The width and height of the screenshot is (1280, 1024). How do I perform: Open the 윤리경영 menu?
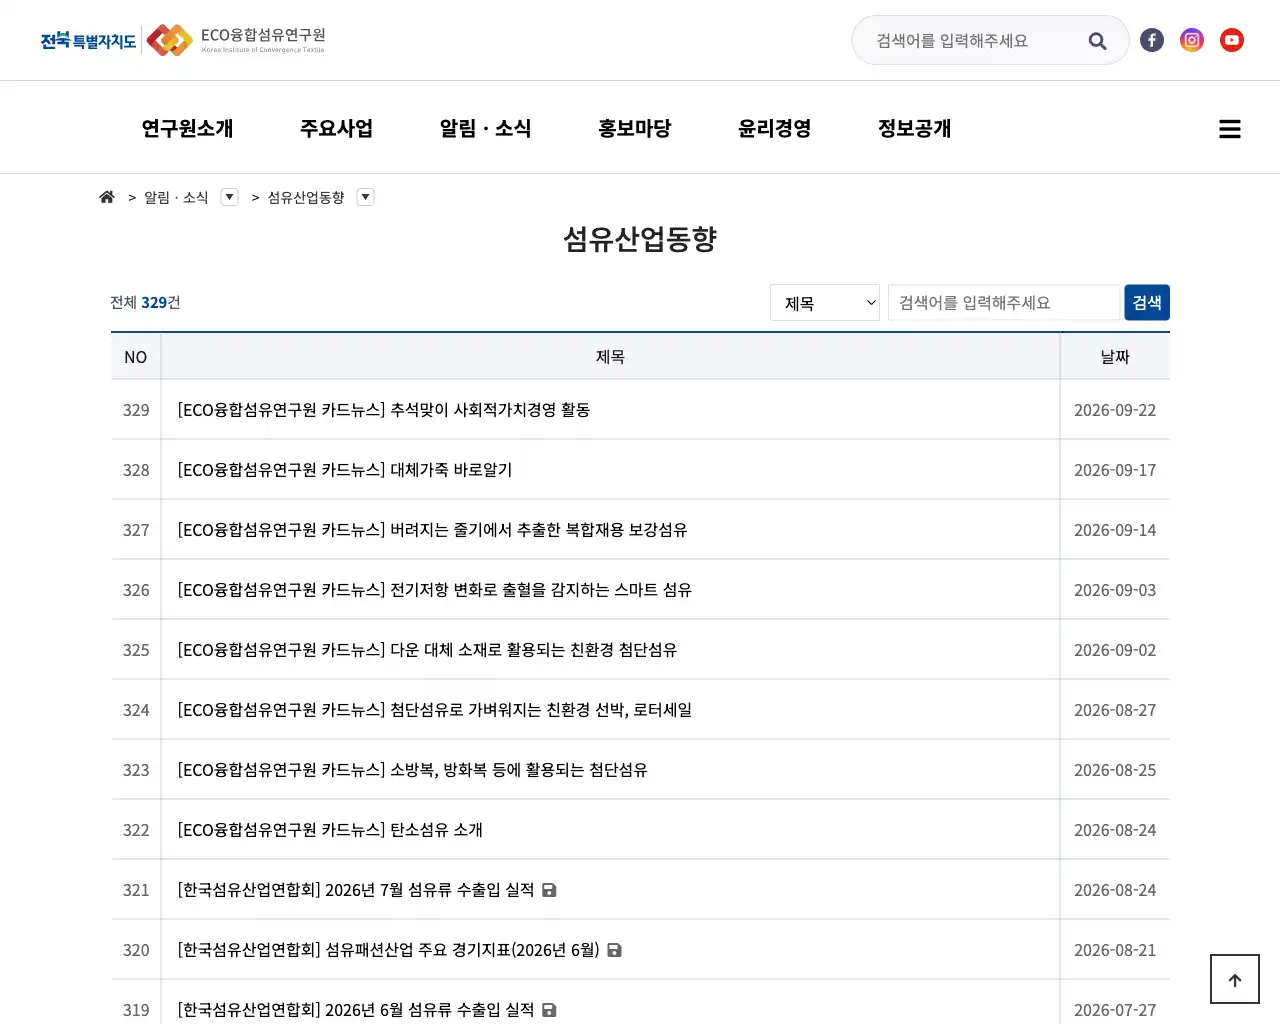click(x=775, y=128)
